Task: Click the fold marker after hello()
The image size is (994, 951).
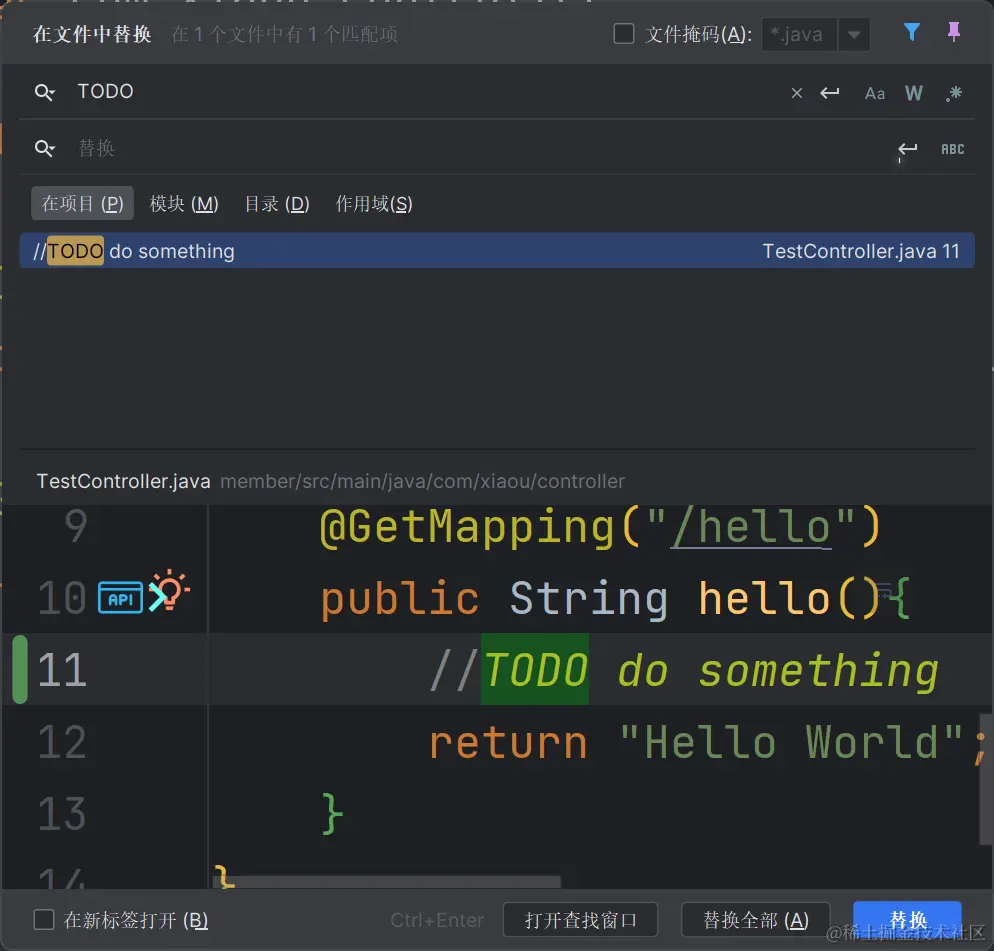Action: (x=885, y=591)
